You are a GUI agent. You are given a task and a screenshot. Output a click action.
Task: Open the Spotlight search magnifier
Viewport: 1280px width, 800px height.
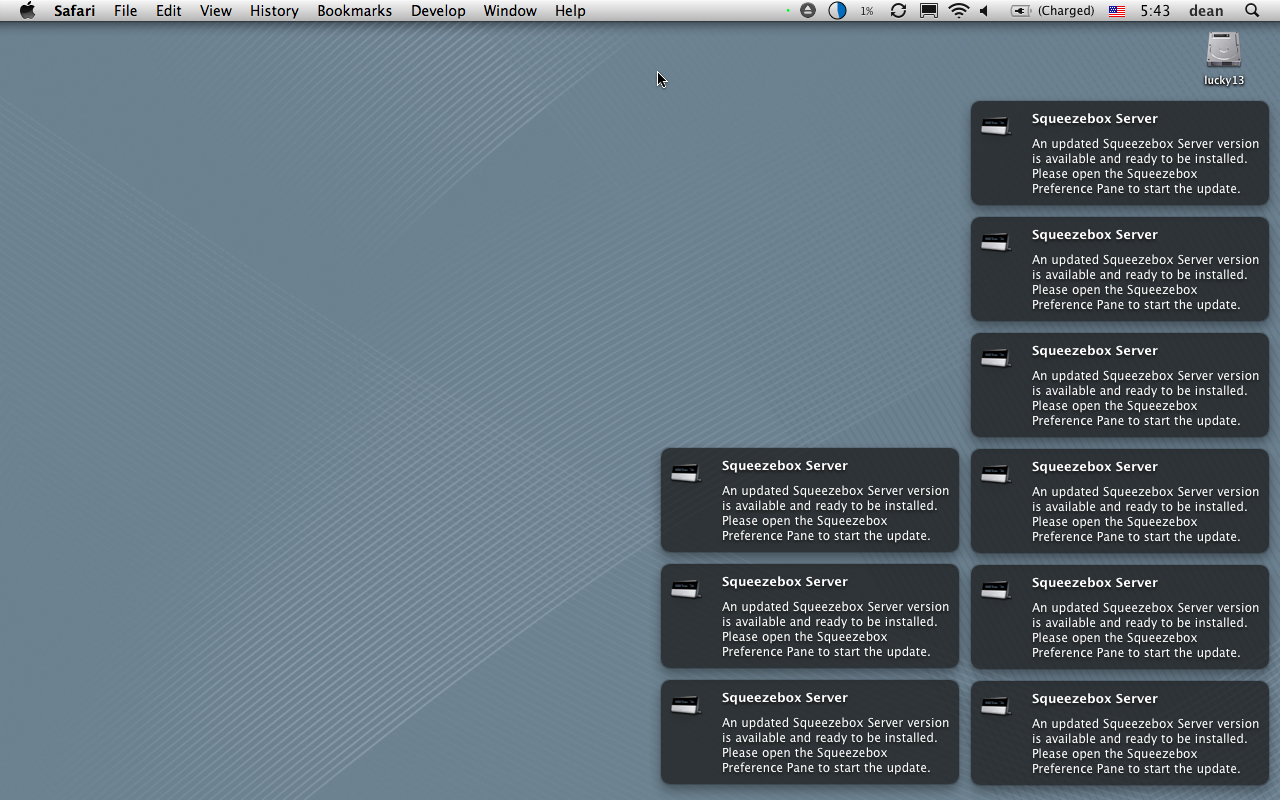[x=1252, y=11]
